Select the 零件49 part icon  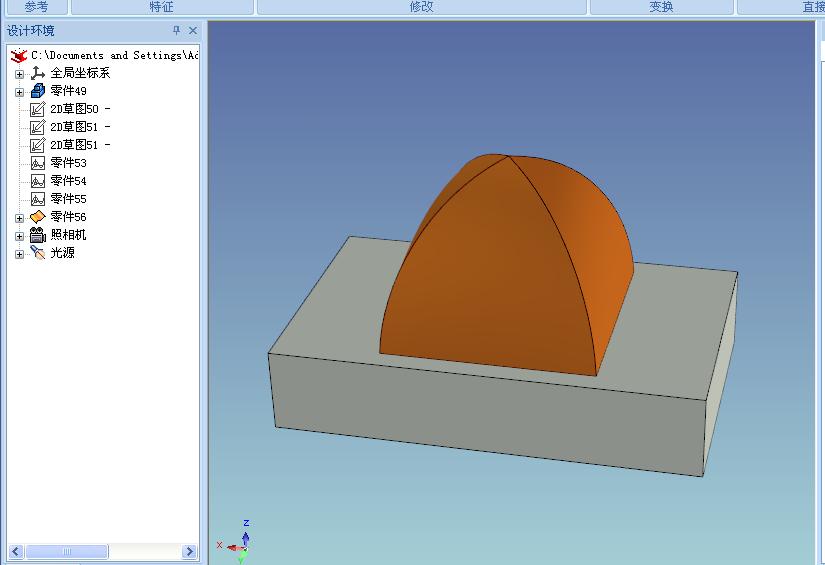(38, 91)
